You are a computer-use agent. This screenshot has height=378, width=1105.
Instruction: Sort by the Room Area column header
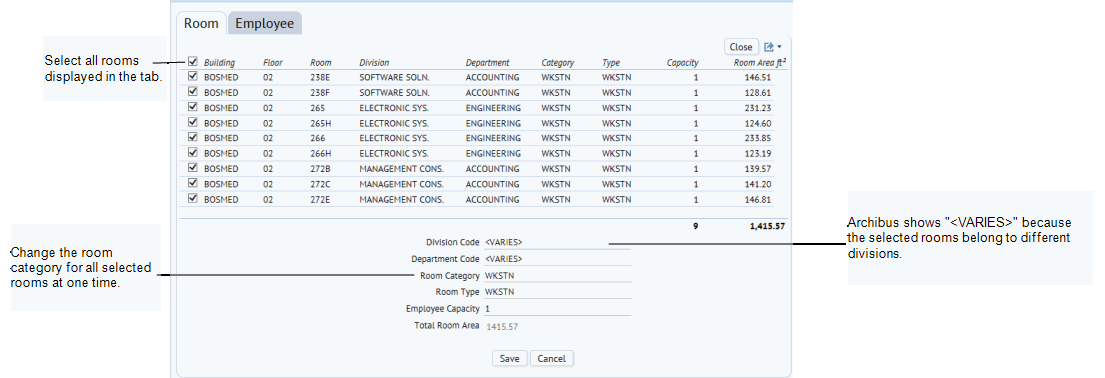[x=760, y=62]
